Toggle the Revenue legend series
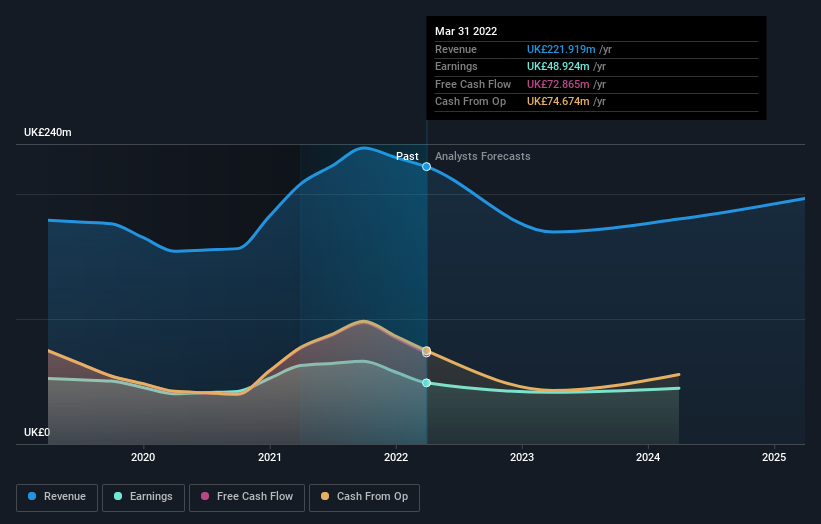 tap(57, 497)
